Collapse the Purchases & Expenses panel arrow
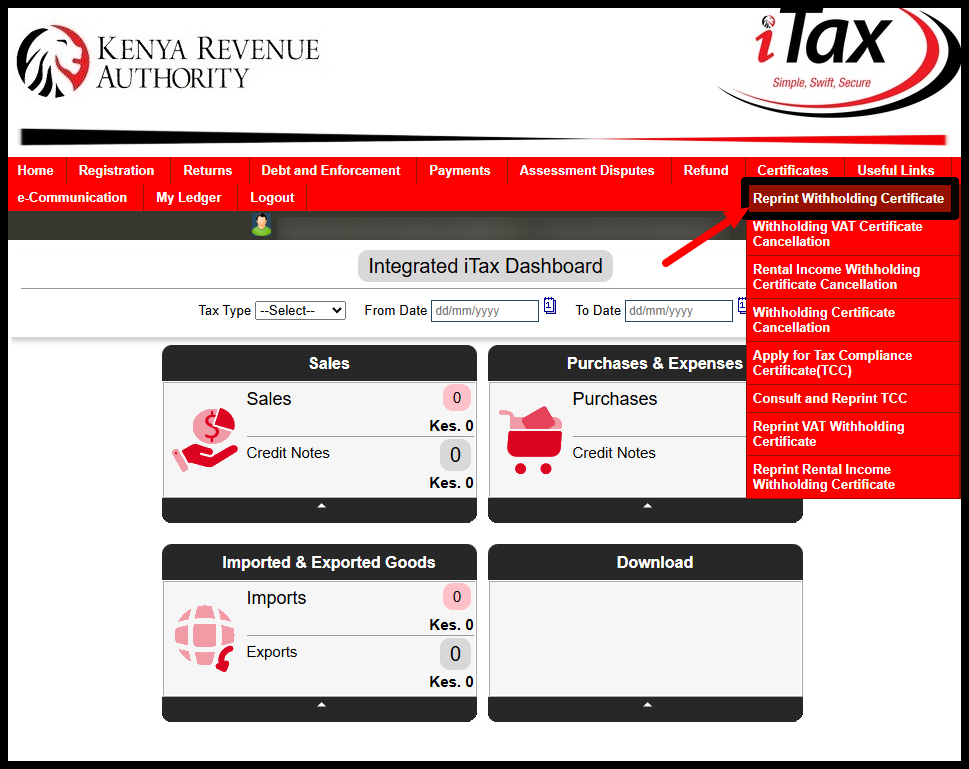 click(647, 506)
